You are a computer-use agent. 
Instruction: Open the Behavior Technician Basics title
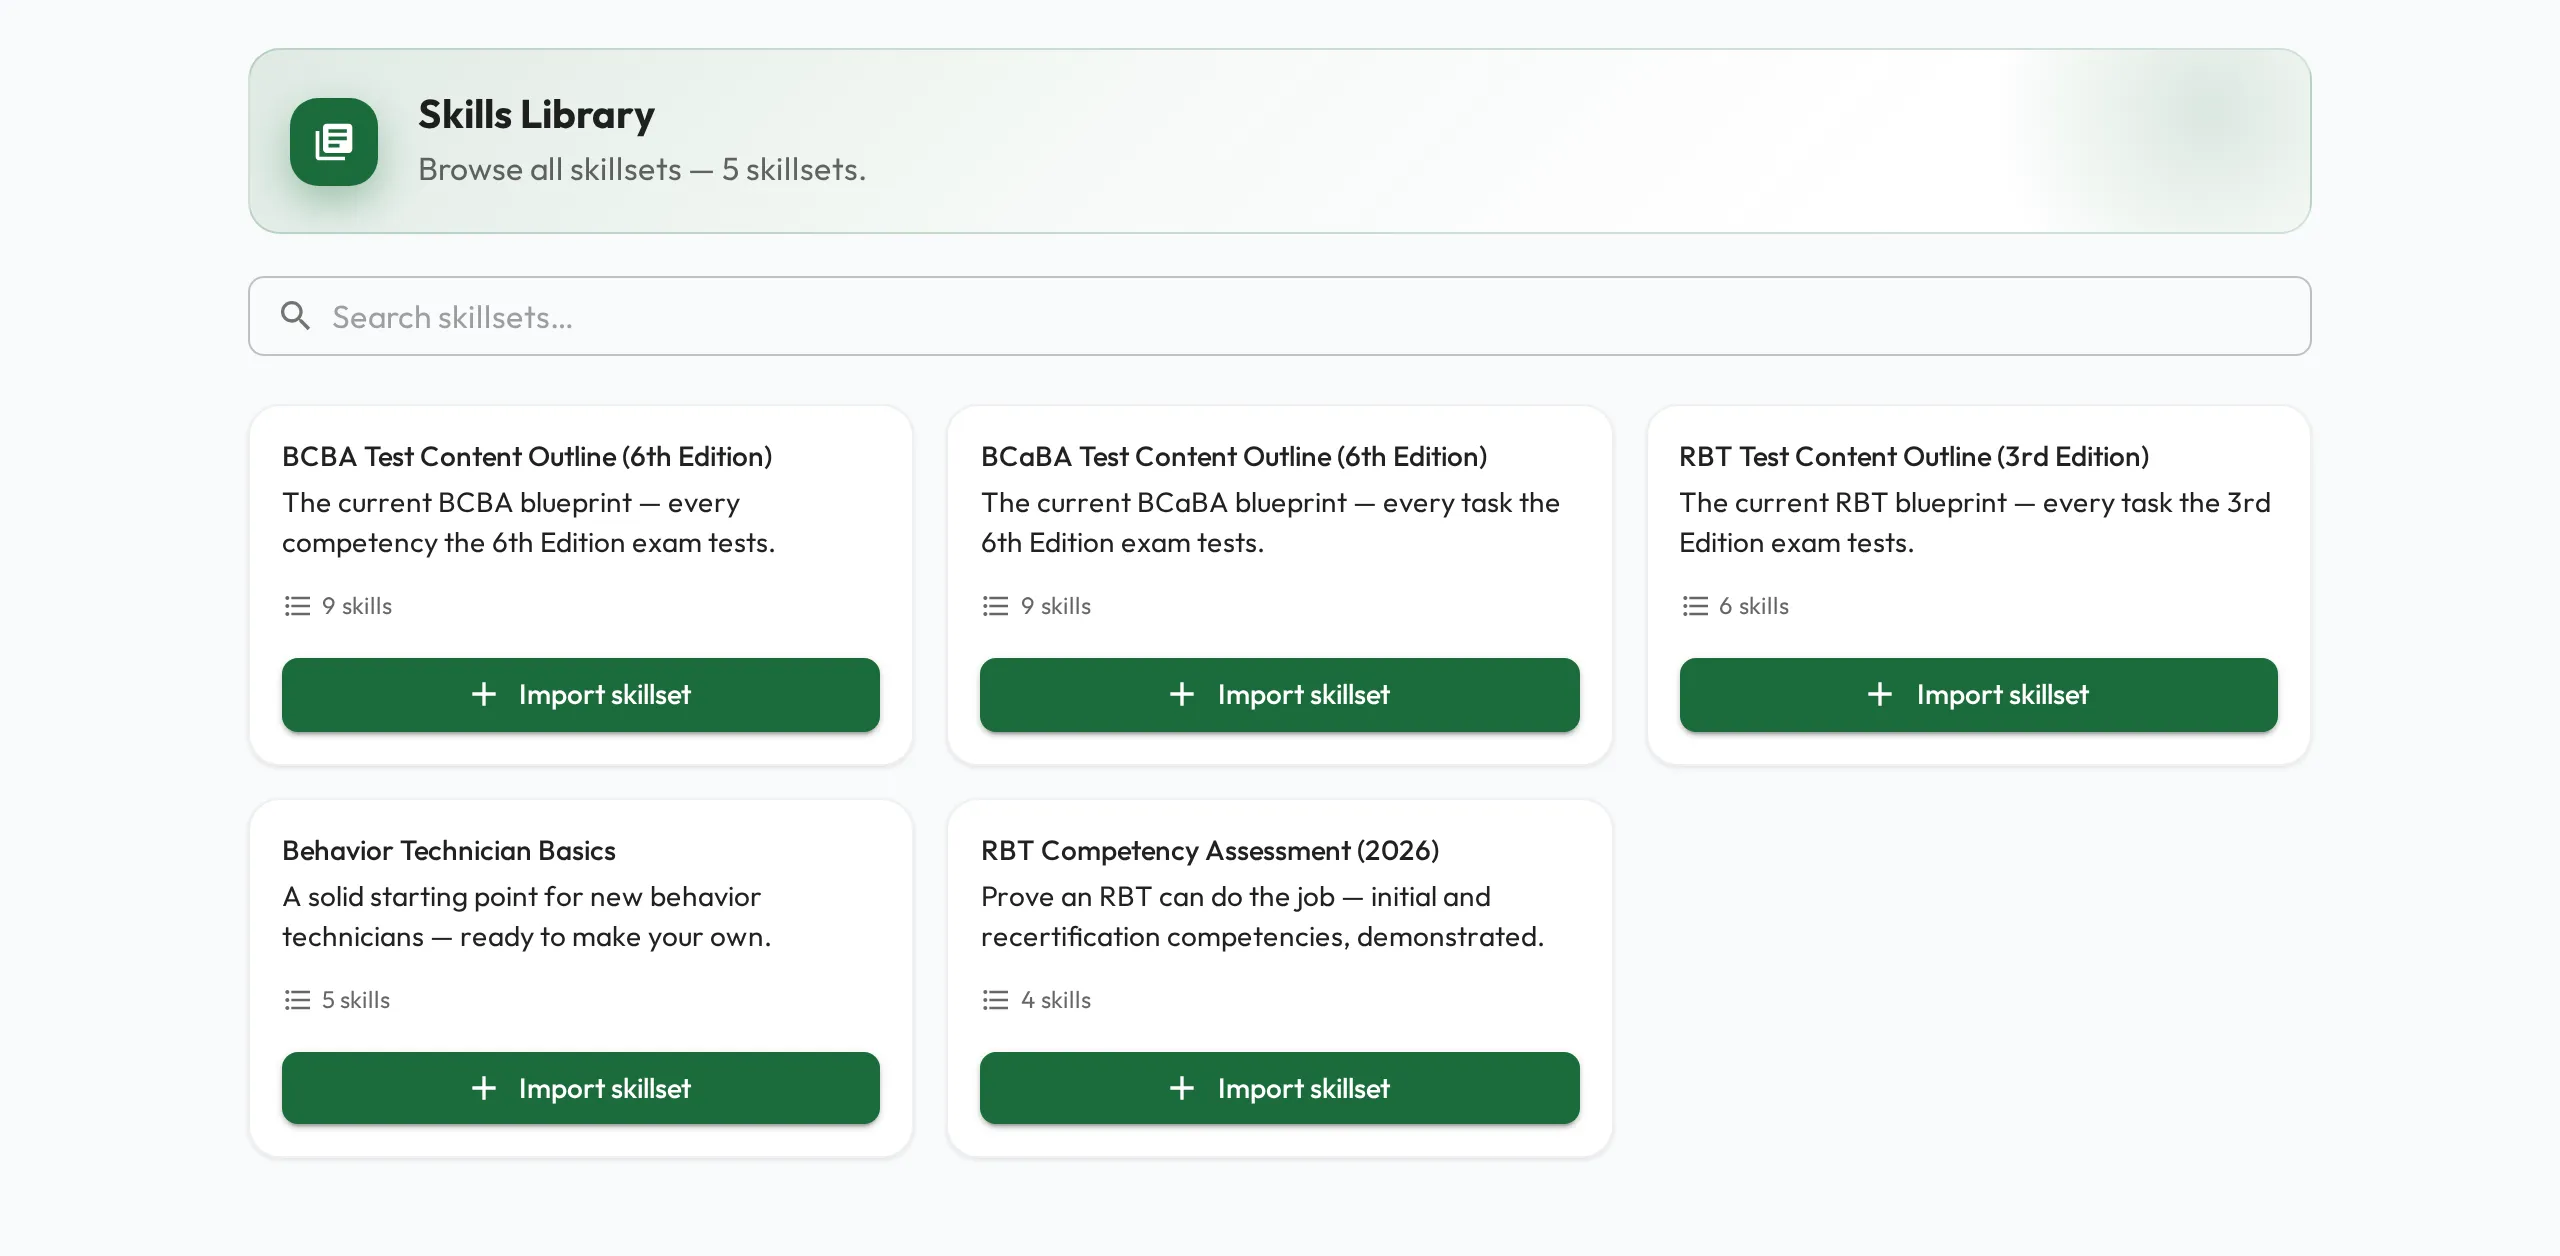point(449,850)
